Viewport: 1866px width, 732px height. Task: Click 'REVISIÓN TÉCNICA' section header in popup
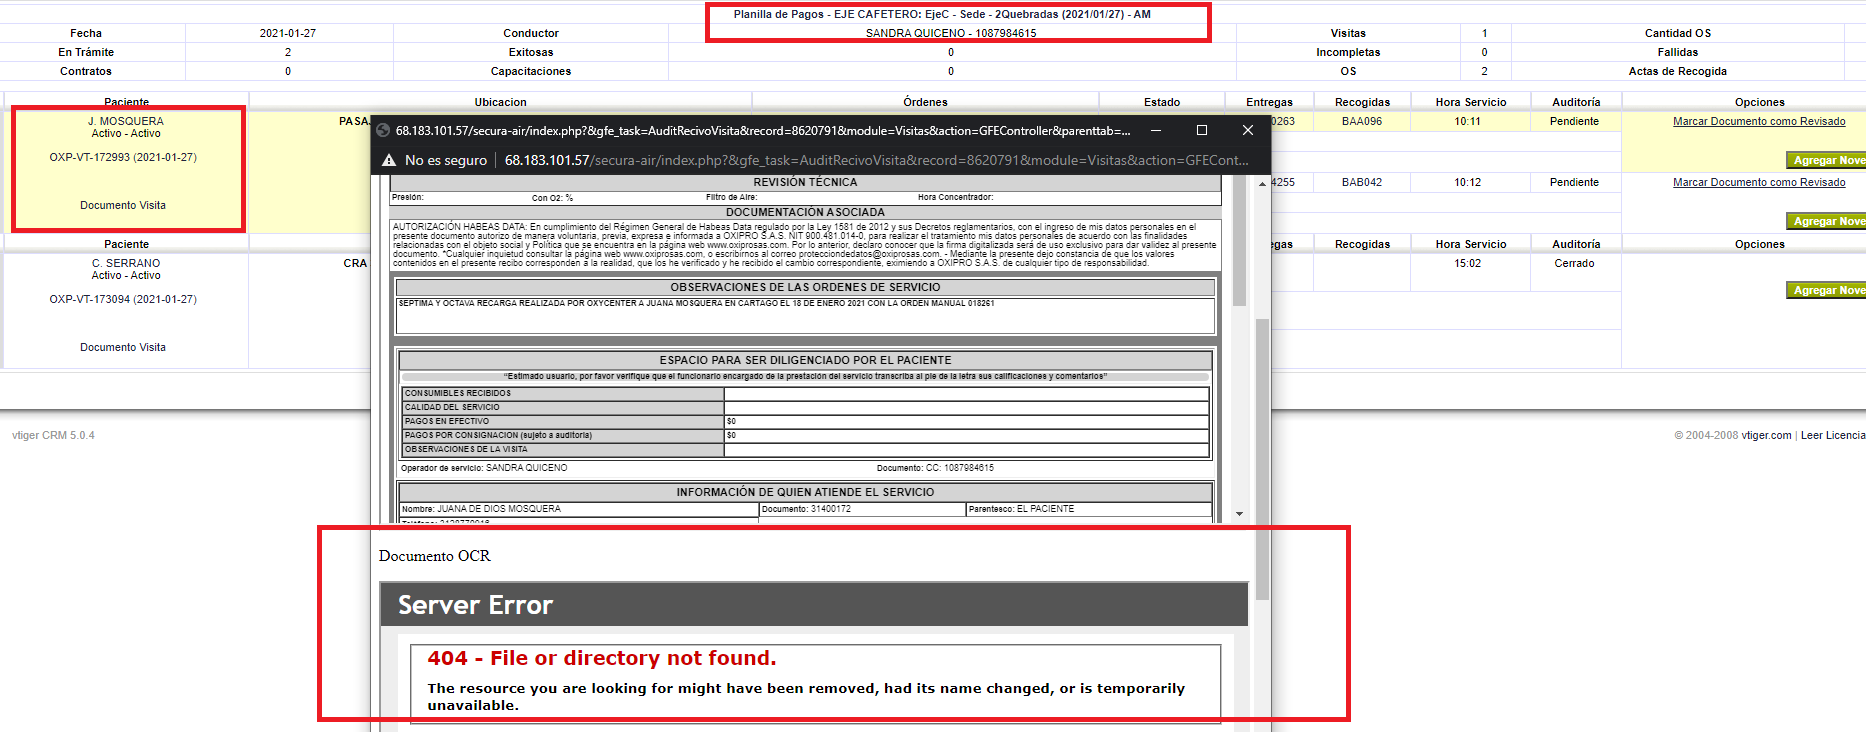(x=805, y=182)
